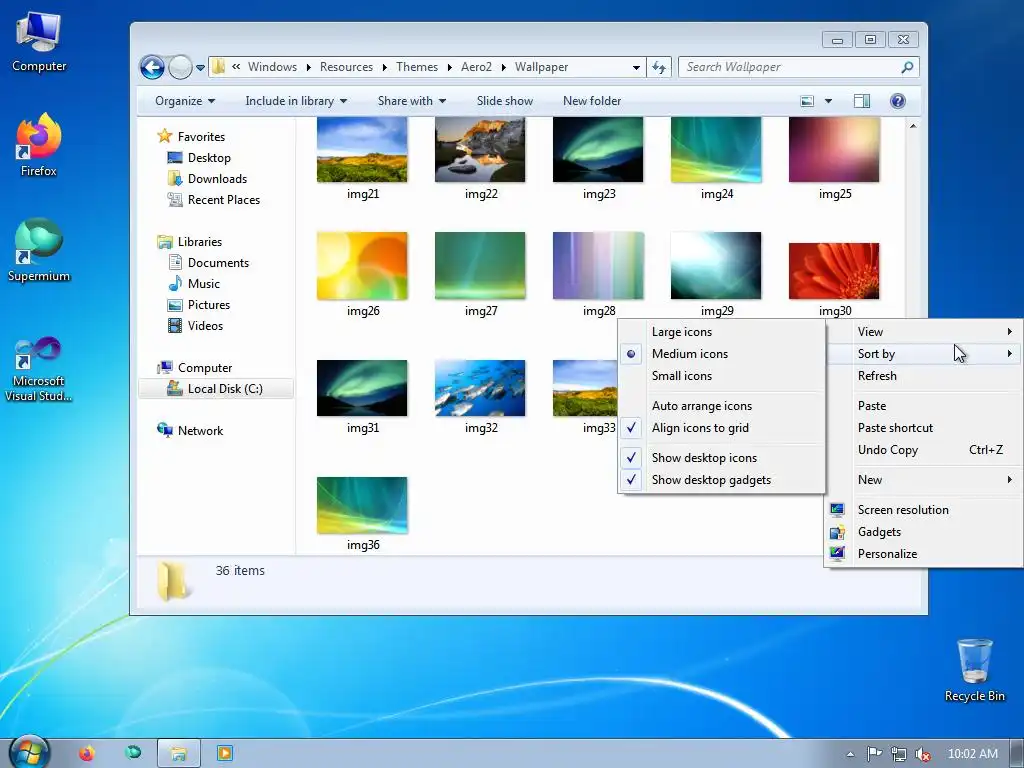Open Explorer Help question mark icon

click(x=898, y=101)
